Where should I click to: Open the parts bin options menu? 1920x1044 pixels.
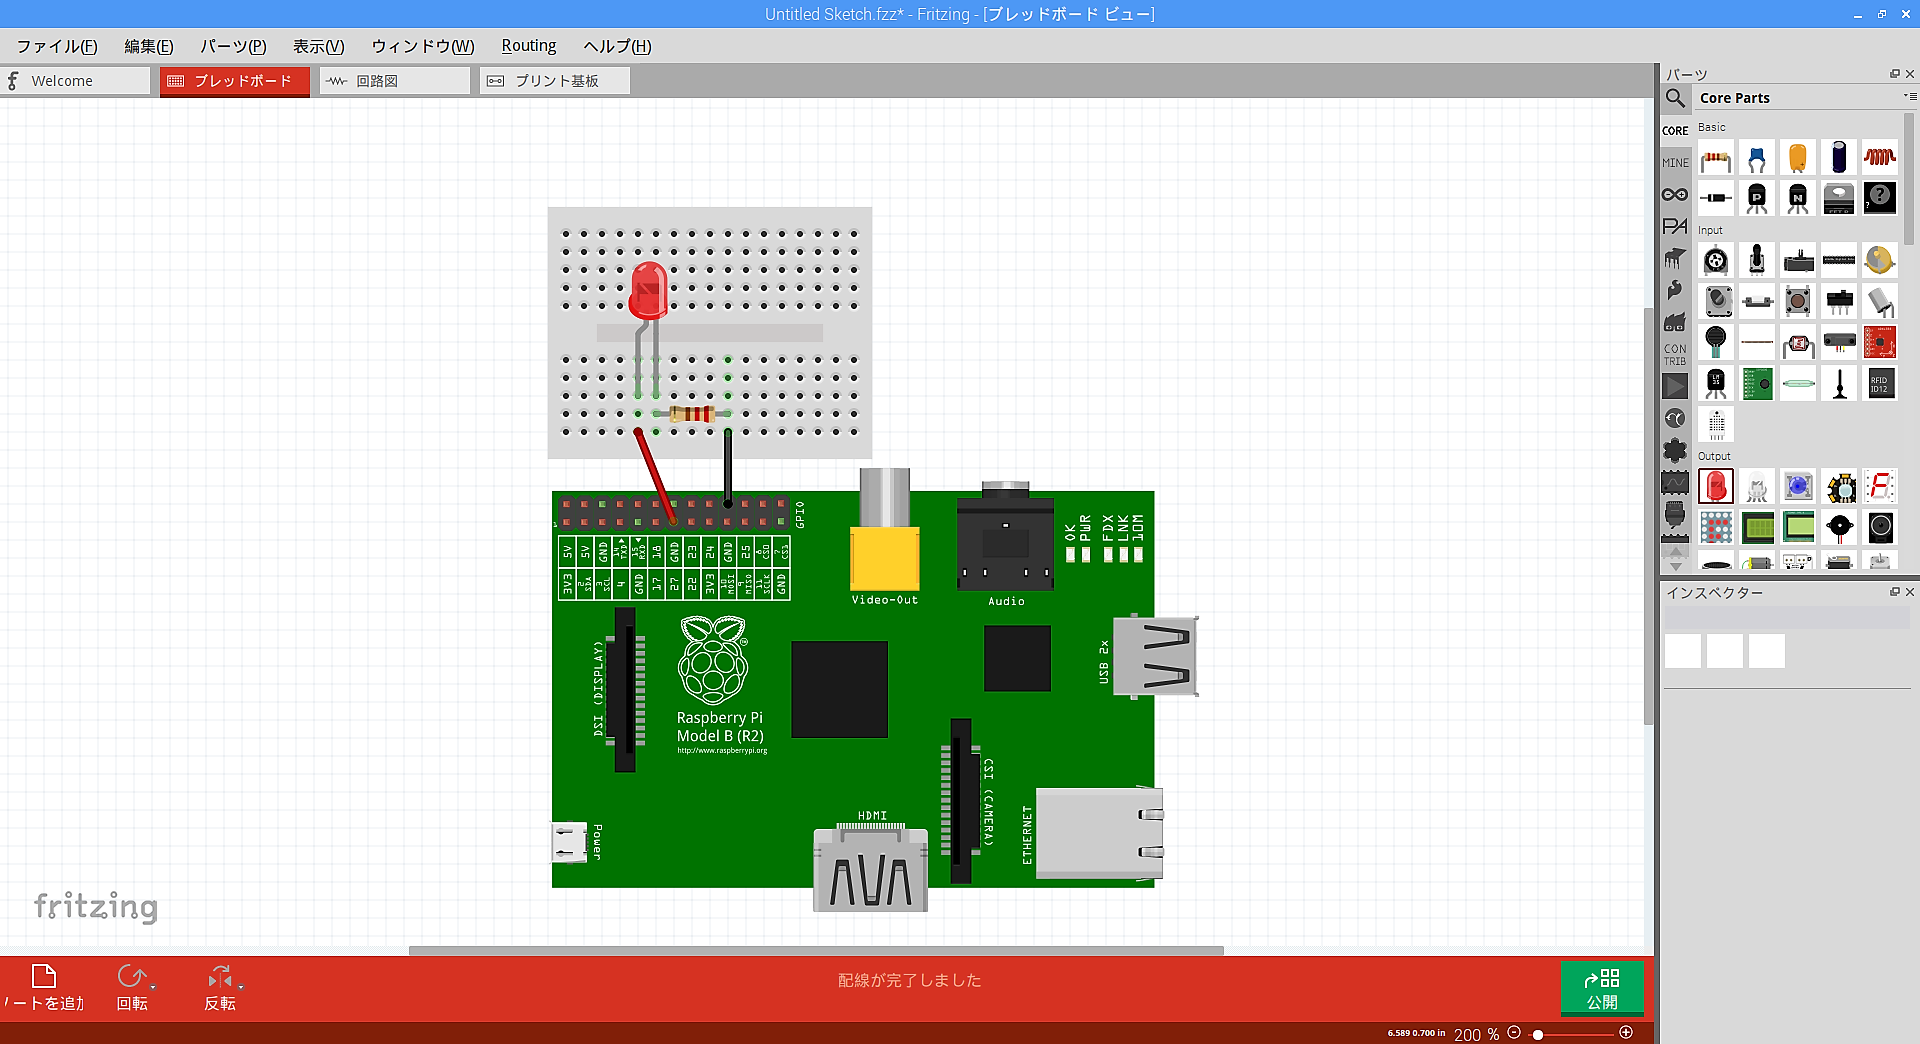click(1910, 97)
